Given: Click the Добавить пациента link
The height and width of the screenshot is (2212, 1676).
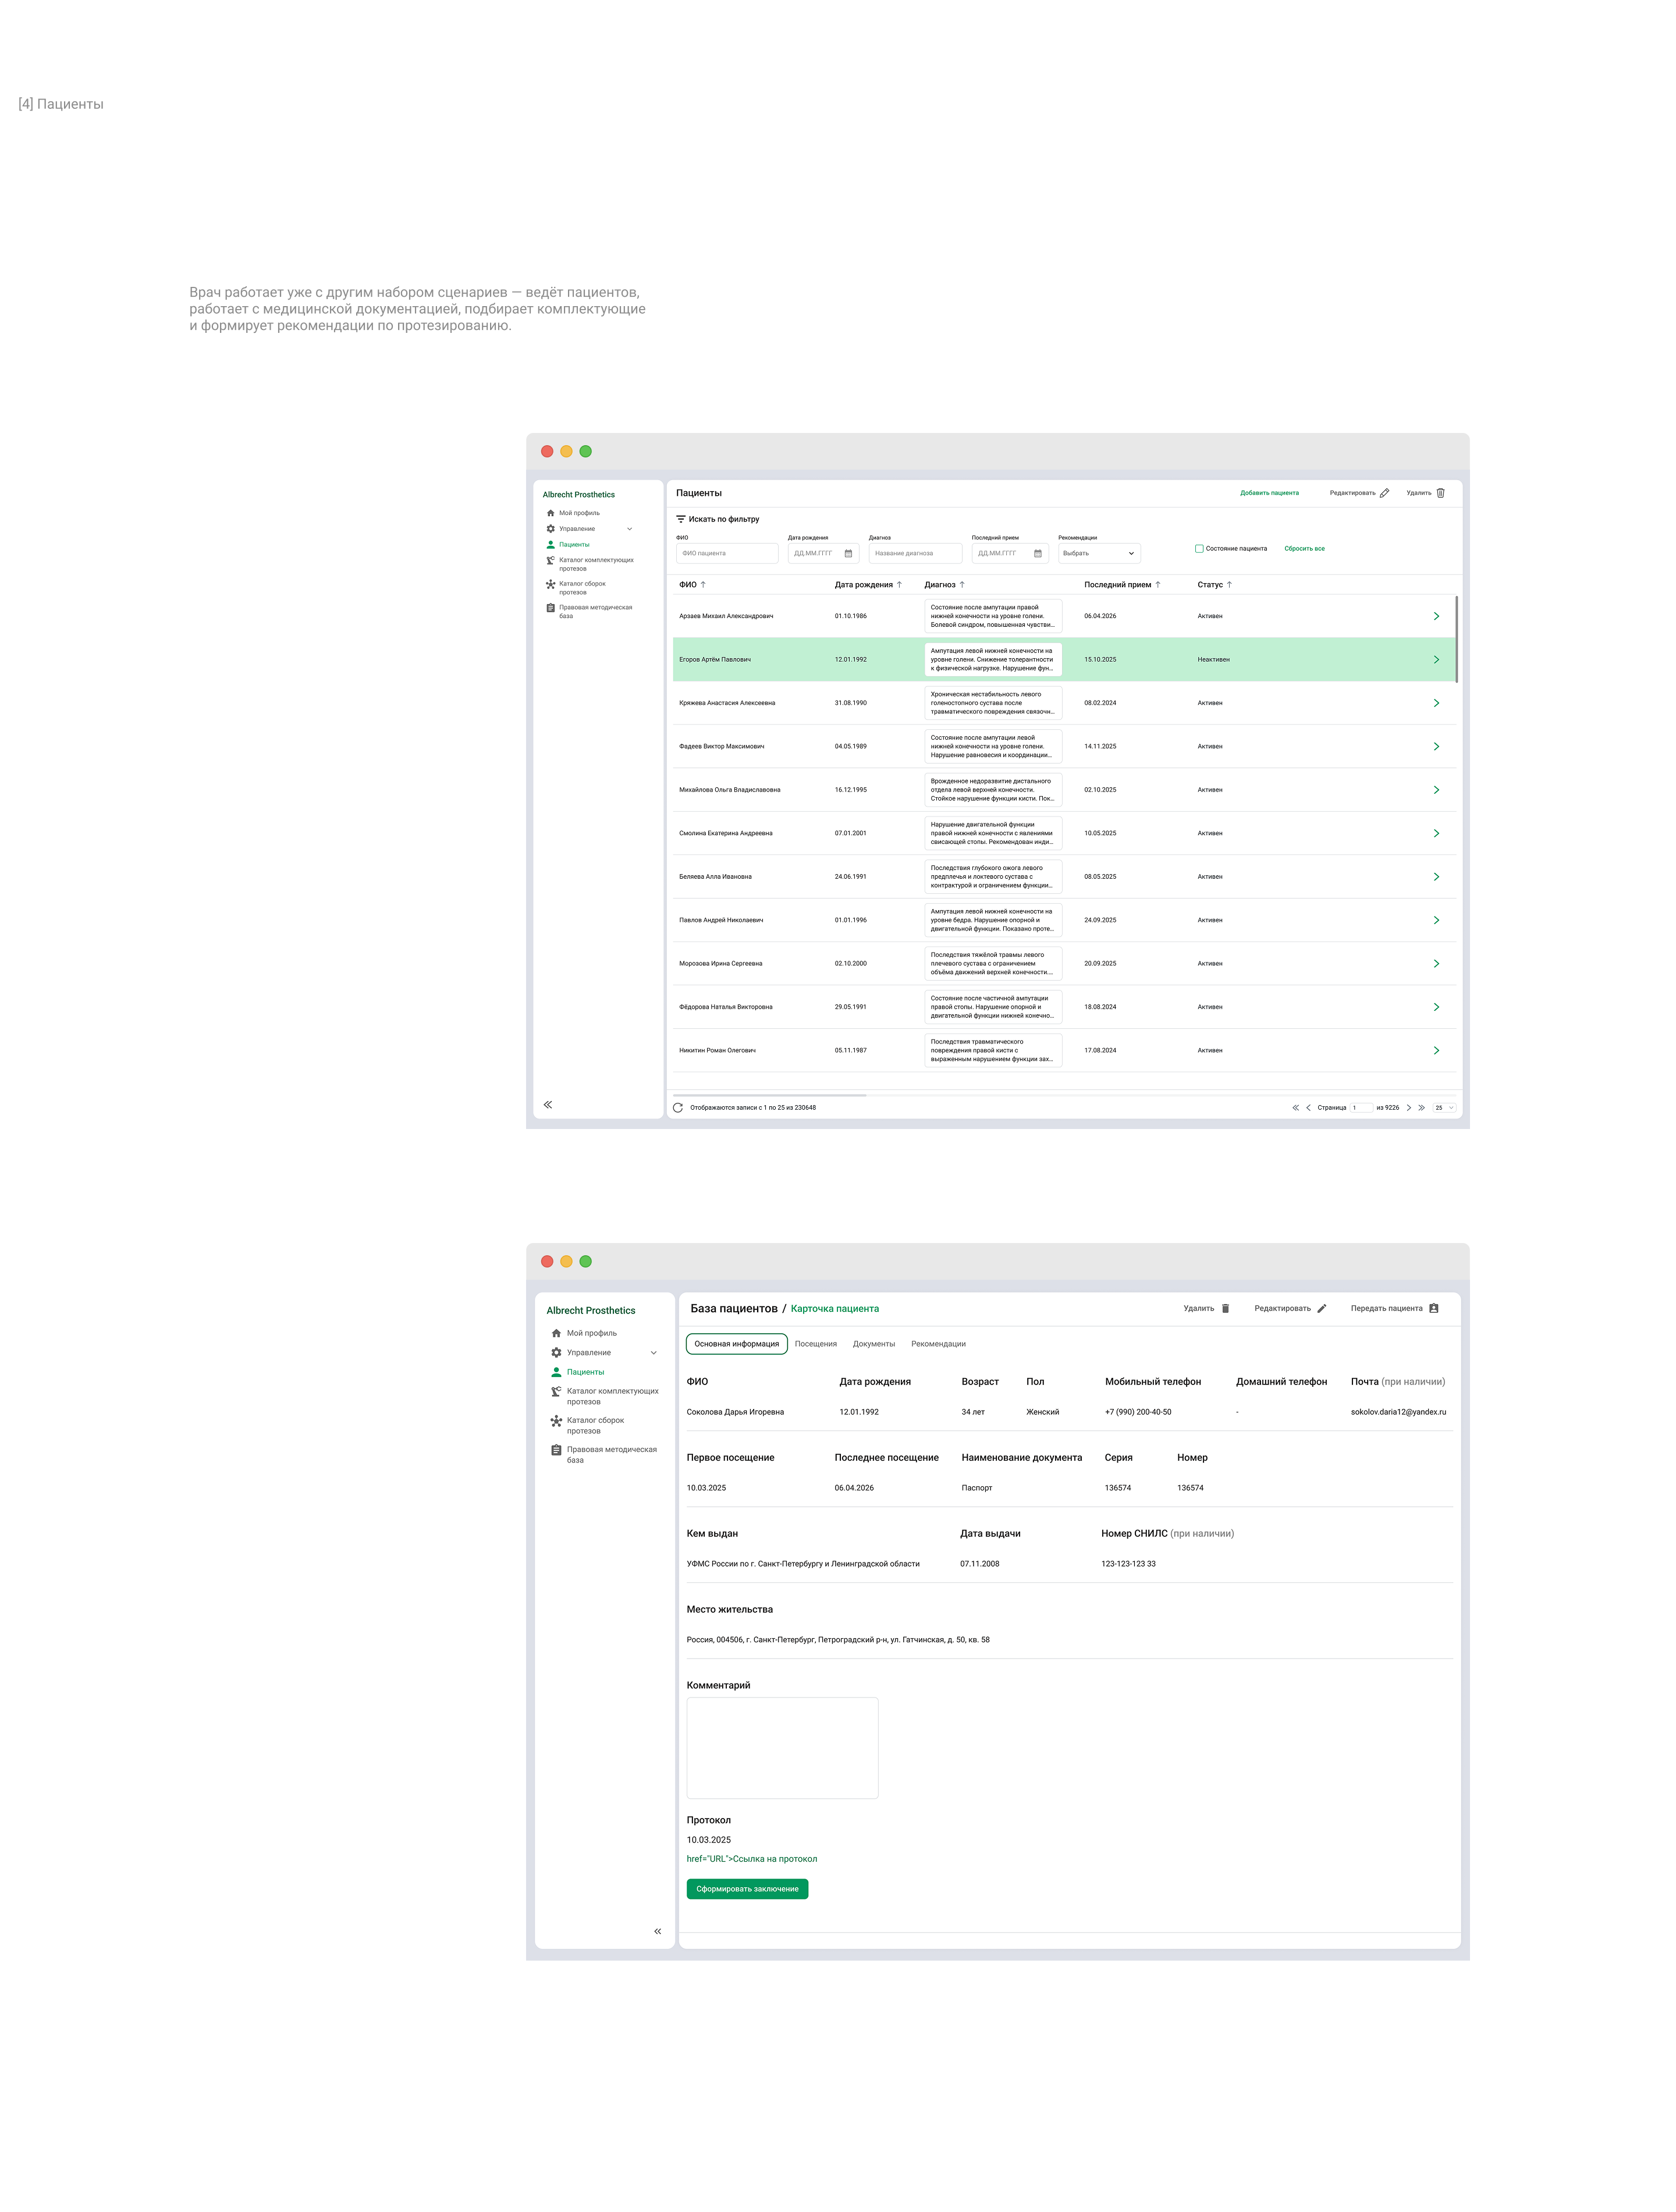Looking at the screenshot, I should coord(1269,493).
